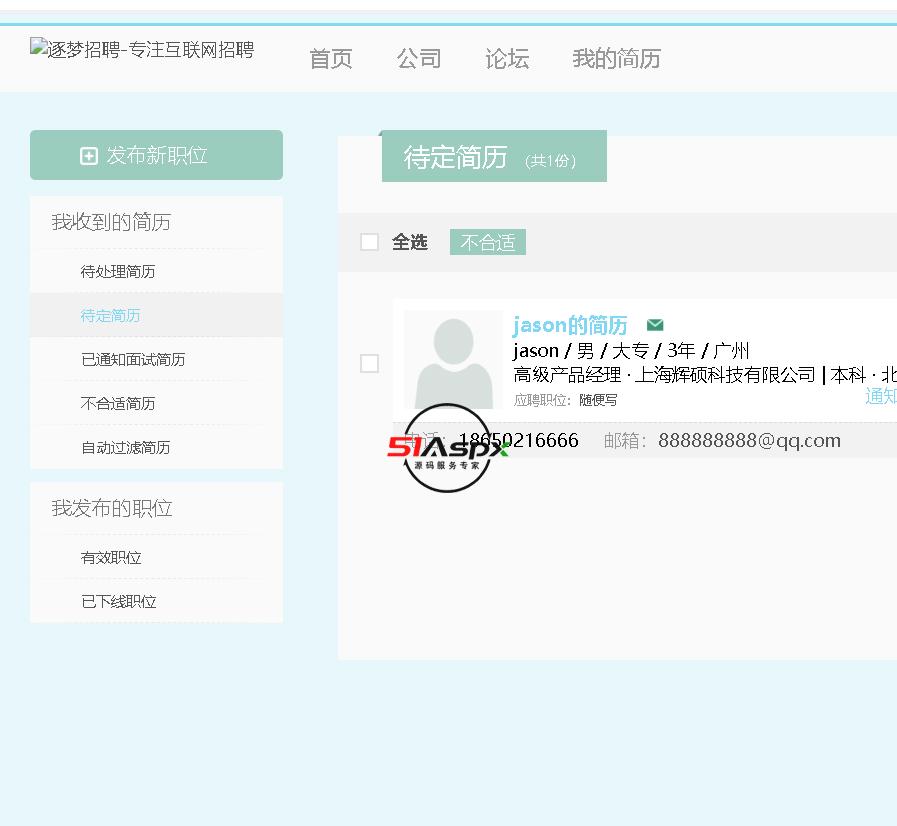Open the 论坛 navigation item
The width and height of the screenshot is (897, 826).
507,59
